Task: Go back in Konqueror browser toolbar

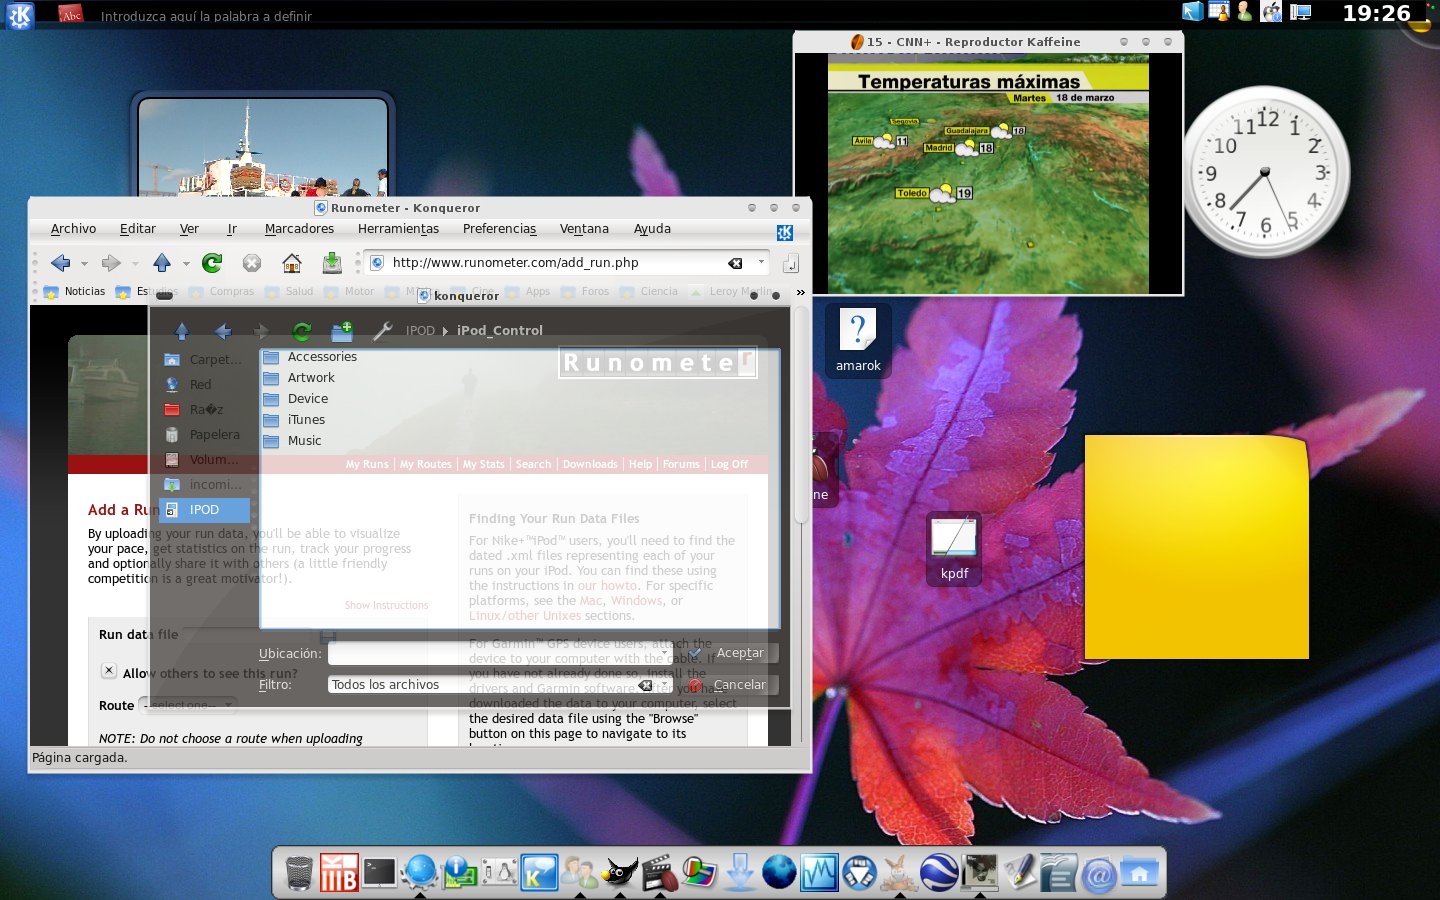Action: pyautogui.click(x=61, y=263)
